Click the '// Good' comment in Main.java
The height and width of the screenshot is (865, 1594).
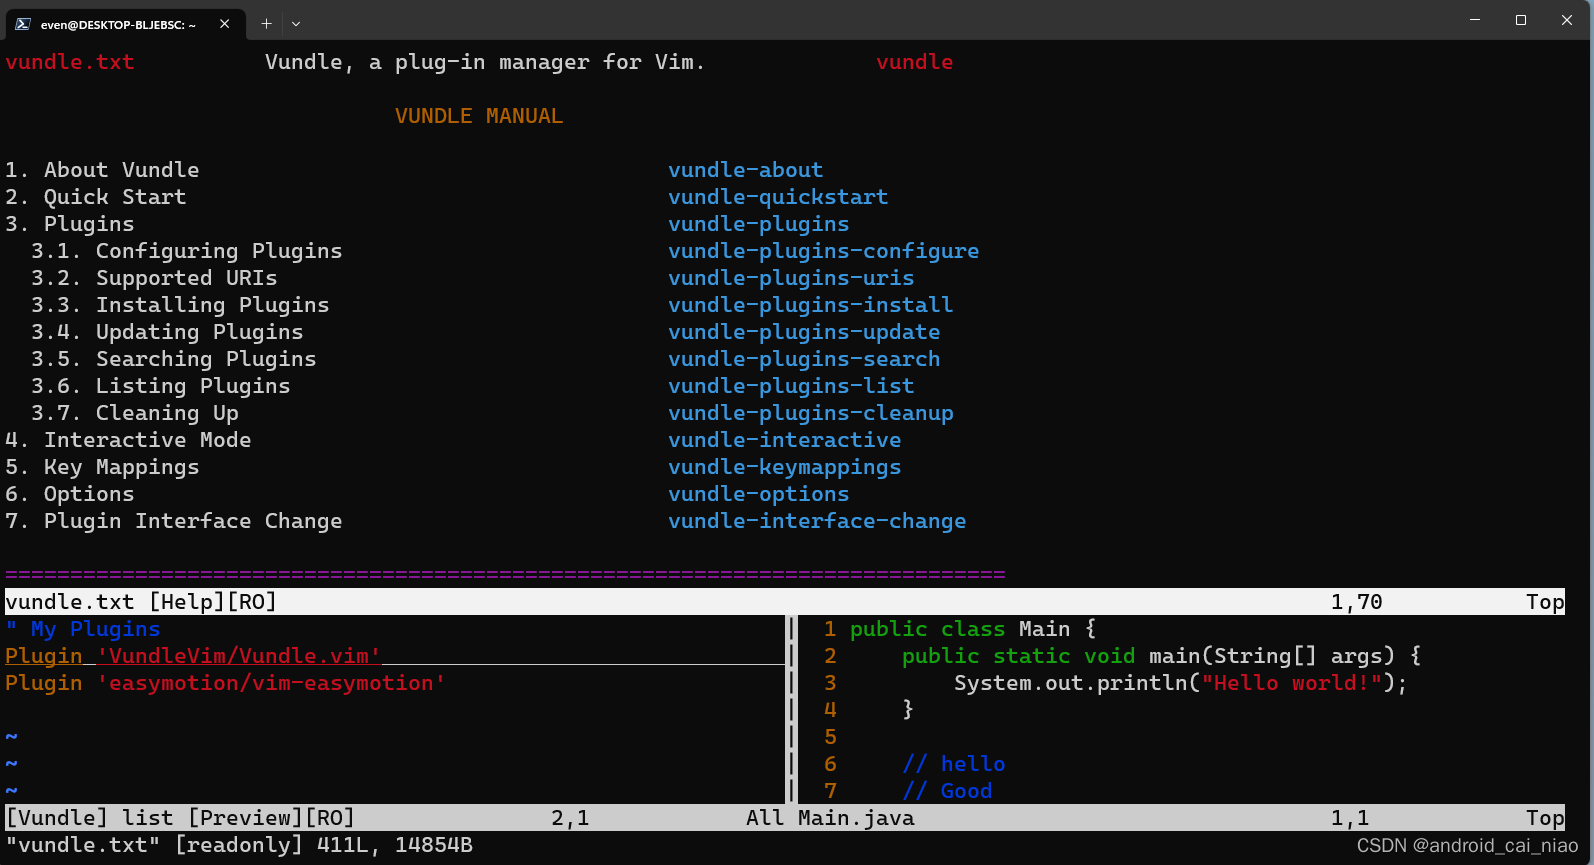[x=947, y=791]
